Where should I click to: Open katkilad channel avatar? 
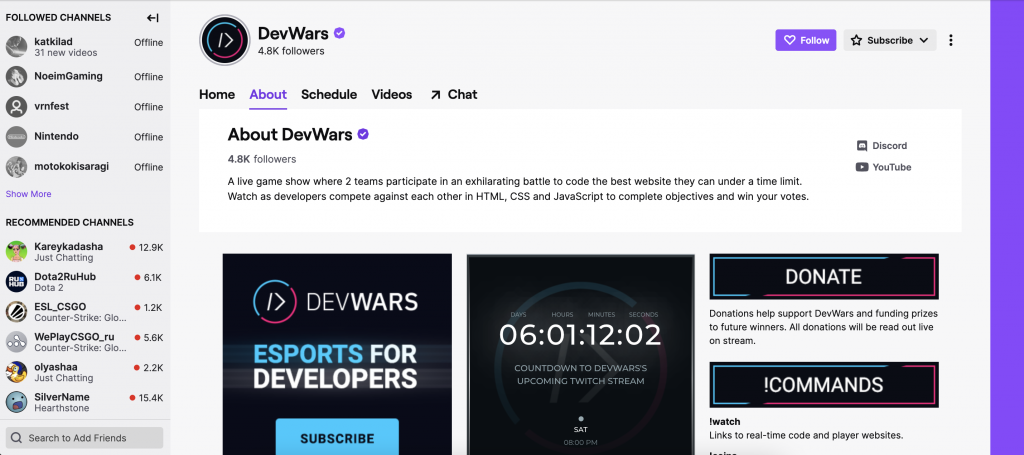pyautogui.click(x=16, y=46)
